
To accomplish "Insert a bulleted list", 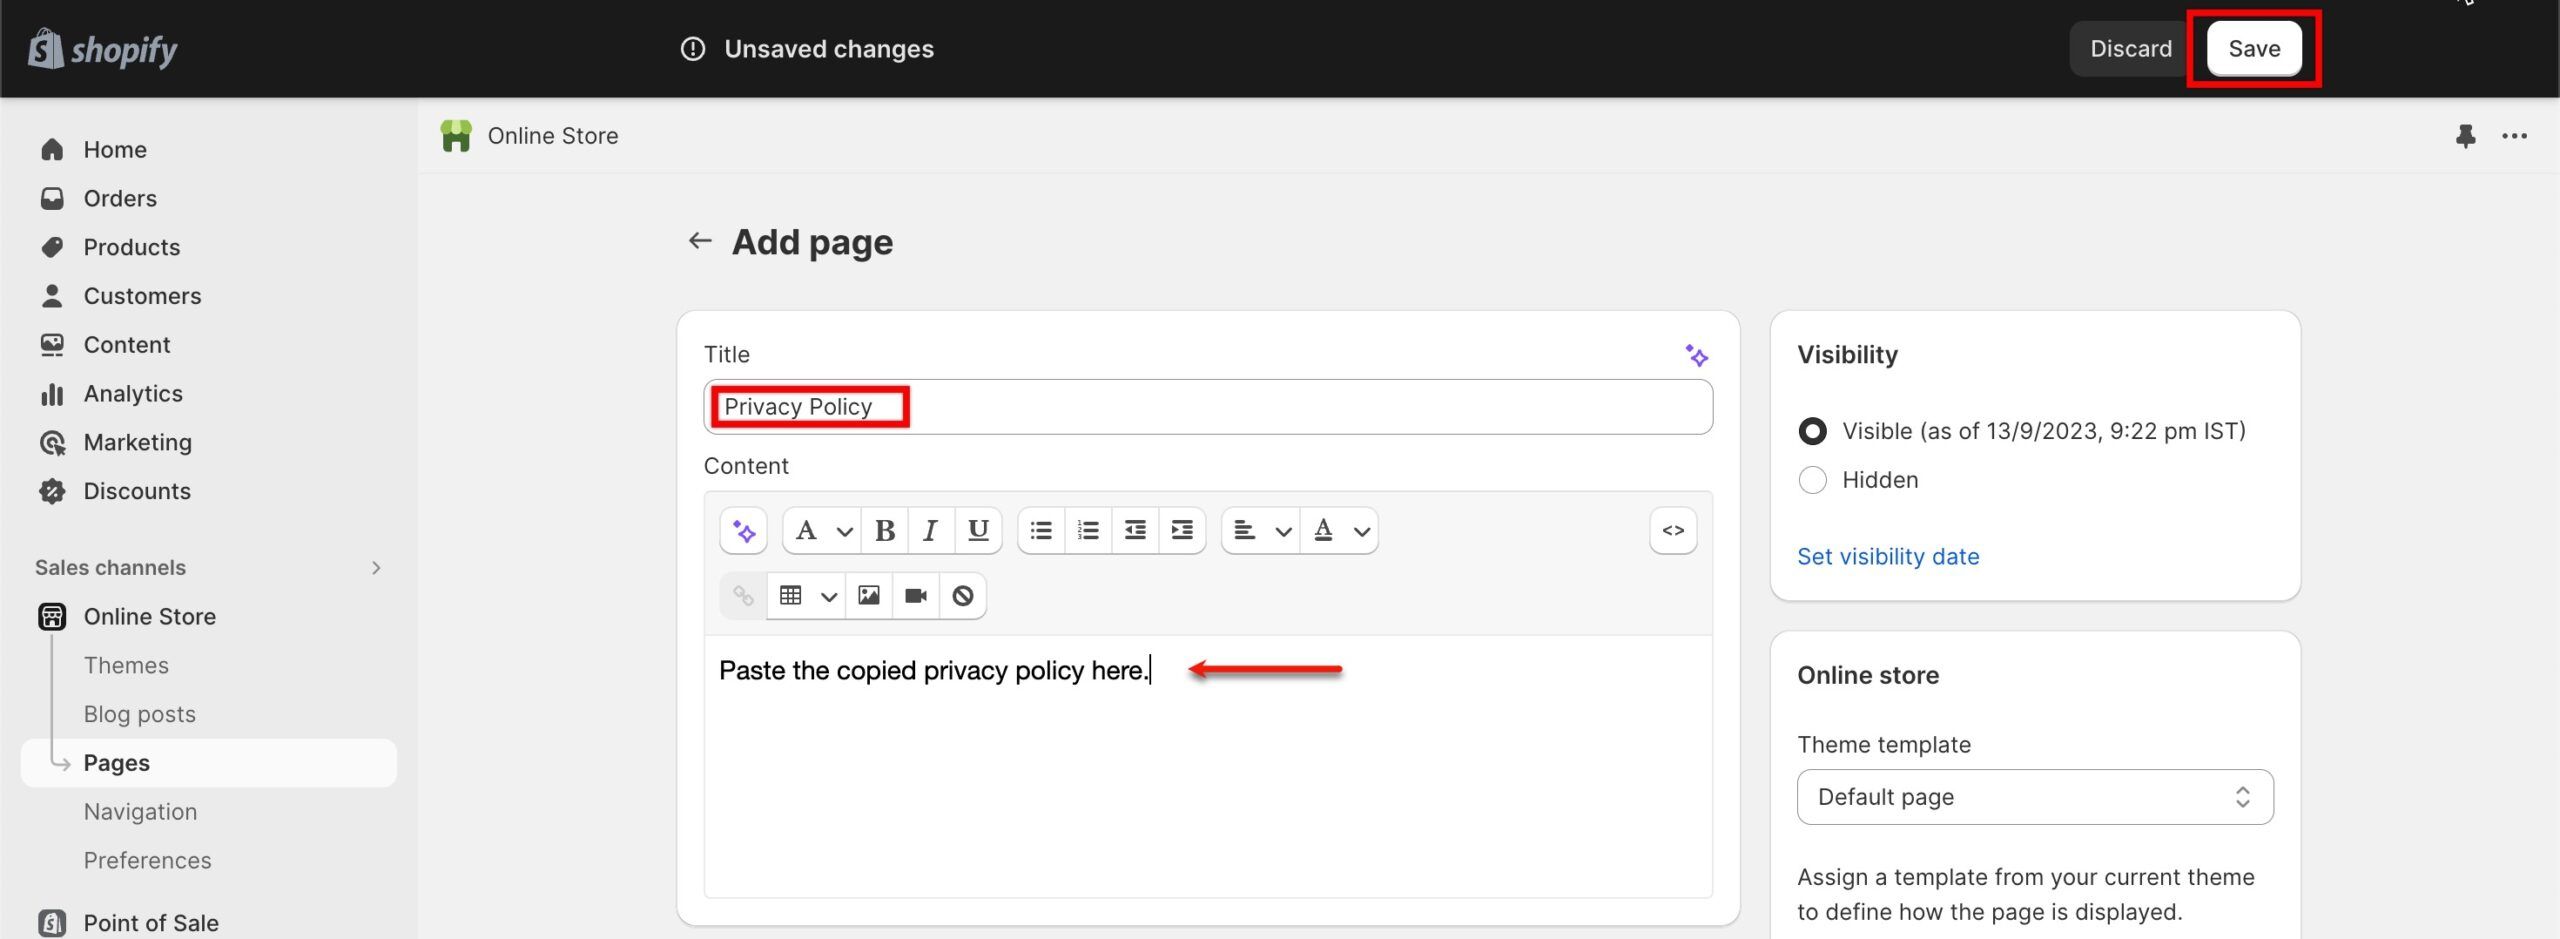I will click(1041, 530).
